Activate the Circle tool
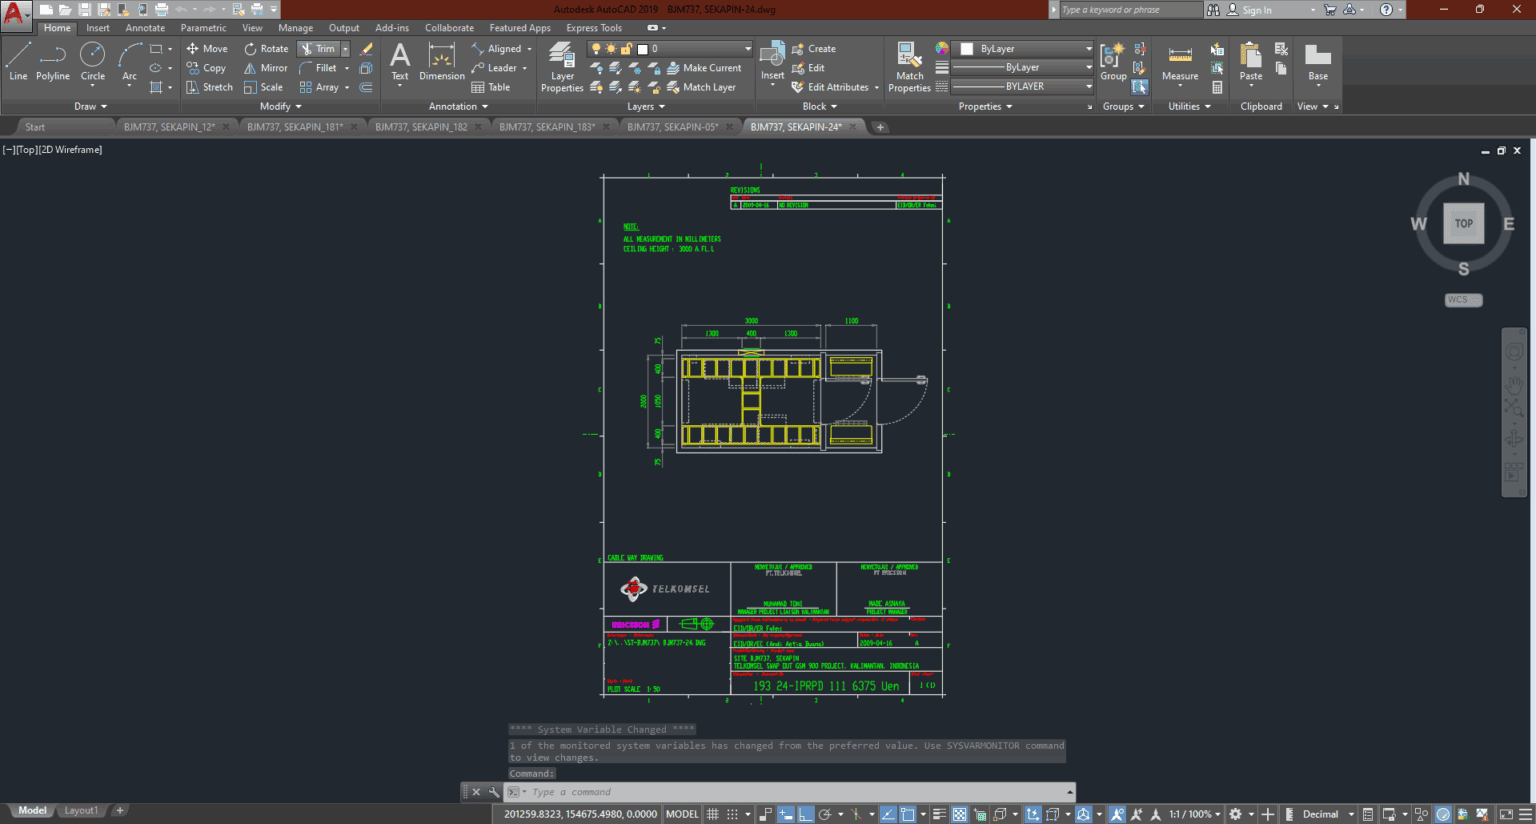This screenshot has height=824, width=1536. point(92,62)
